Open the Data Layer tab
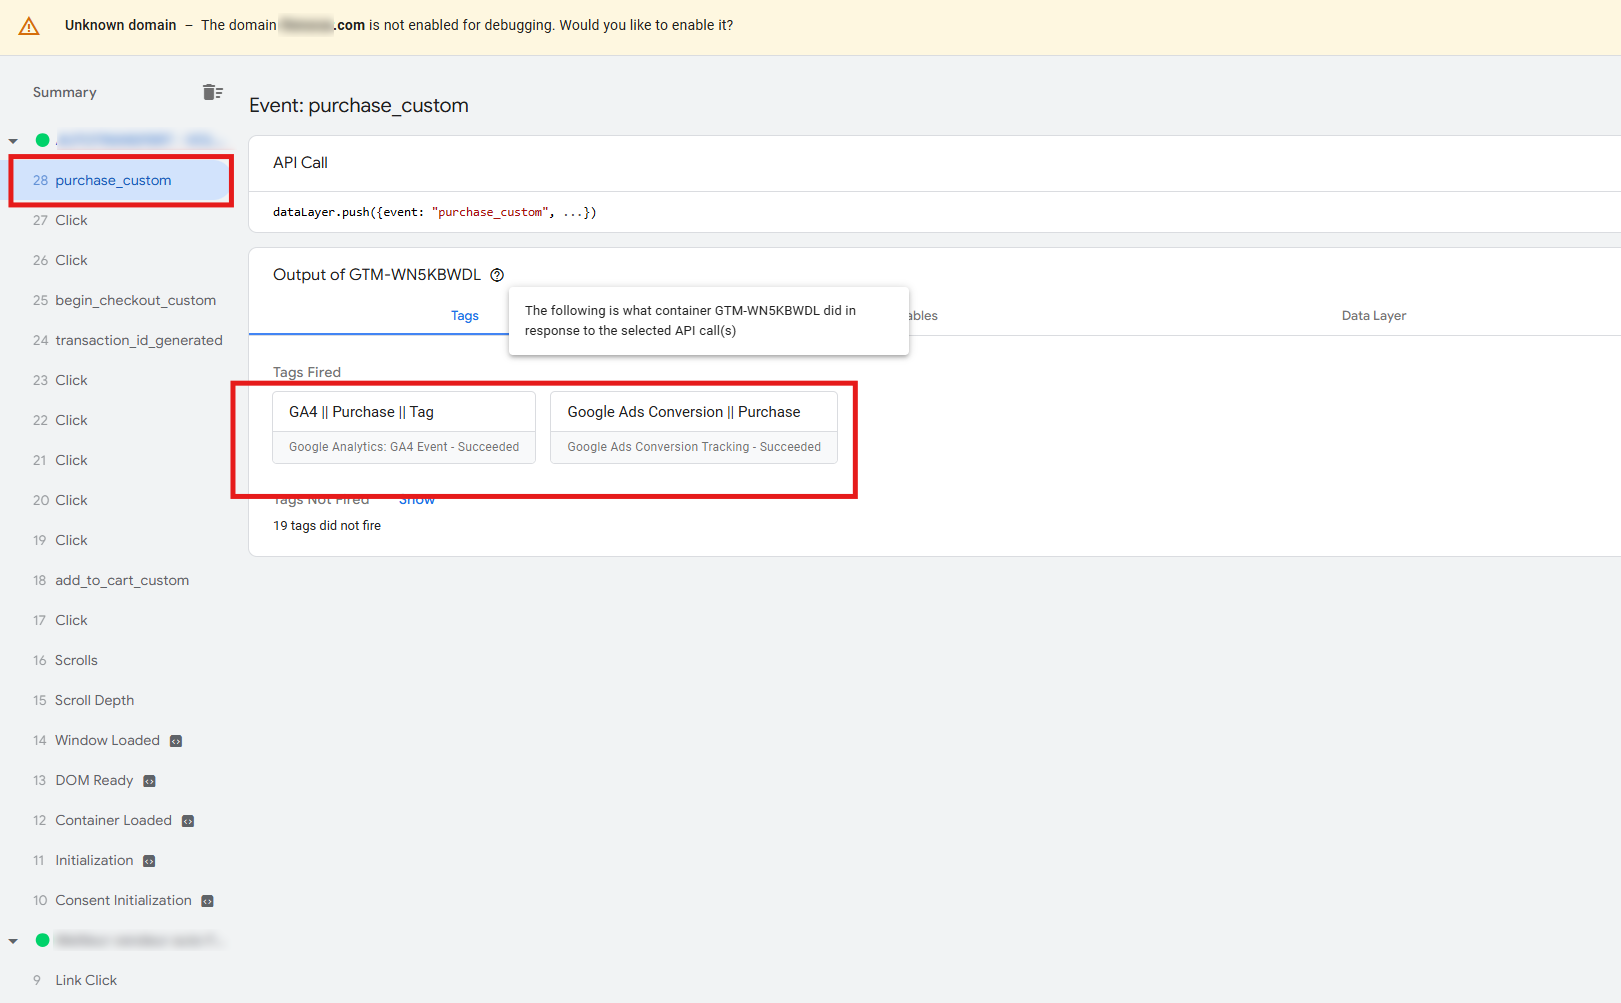Screen dimensions: 1621x1003 [x=1373, y=316]
